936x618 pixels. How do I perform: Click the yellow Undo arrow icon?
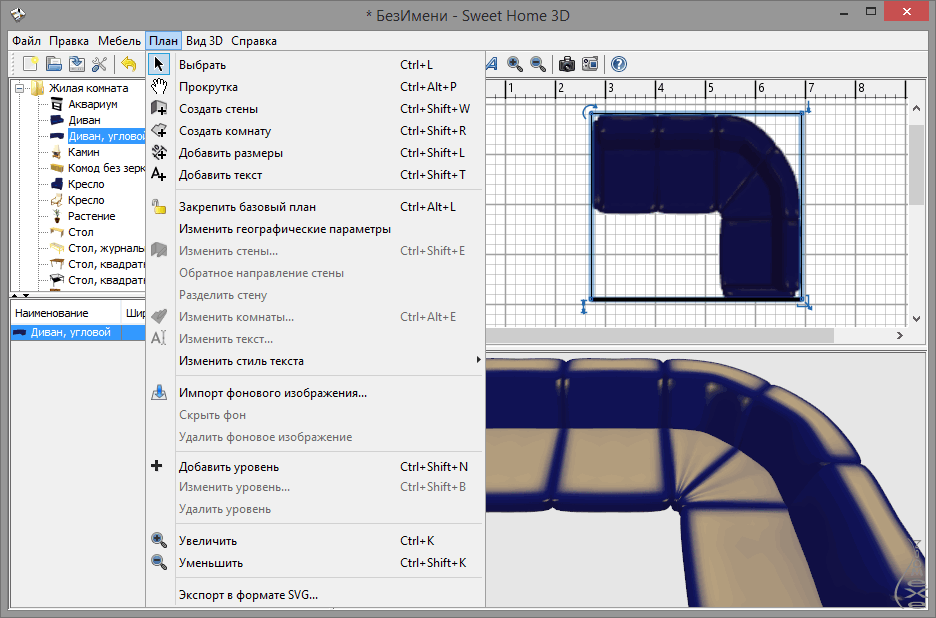(128, 64)
